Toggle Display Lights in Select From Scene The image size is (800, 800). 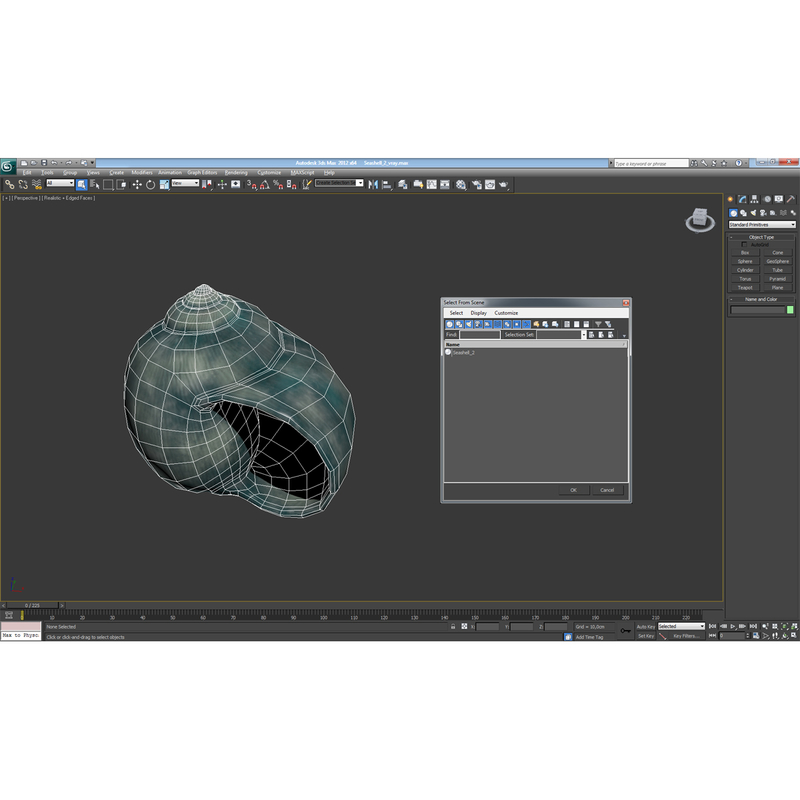469,324
